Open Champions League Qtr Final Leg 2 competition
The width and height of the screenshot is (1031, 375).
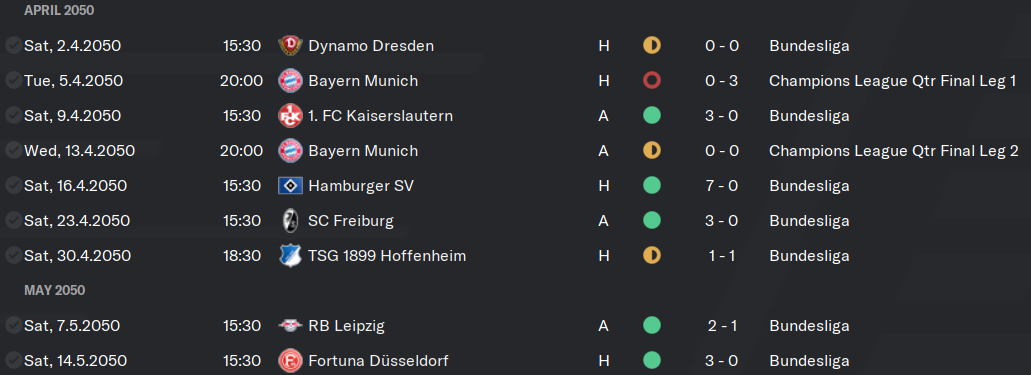coord(894,151)
